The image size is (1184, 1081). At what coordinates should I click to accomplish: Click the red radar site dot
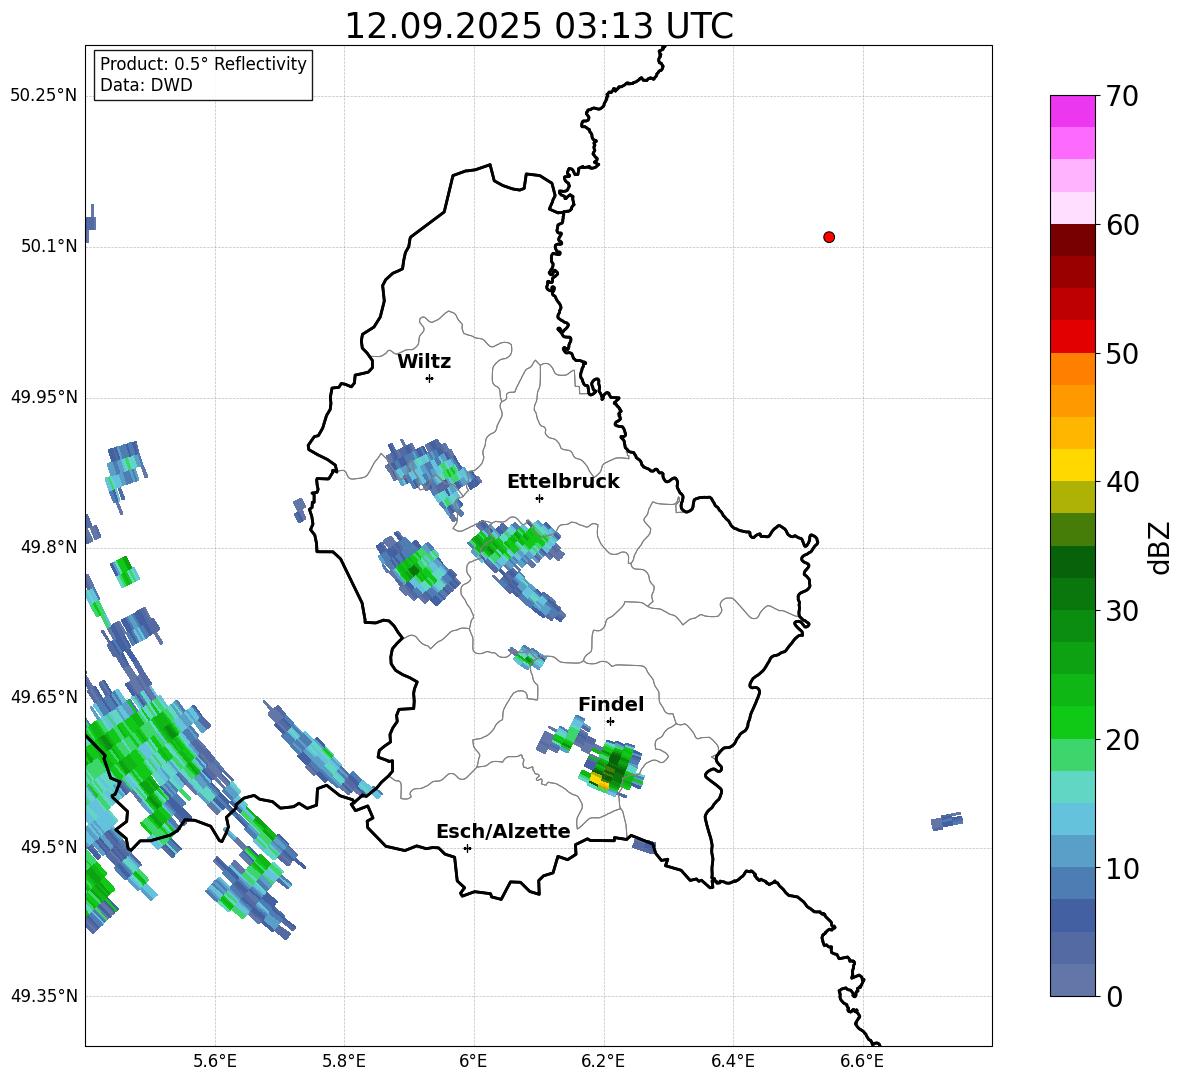(x=828, y=237)
